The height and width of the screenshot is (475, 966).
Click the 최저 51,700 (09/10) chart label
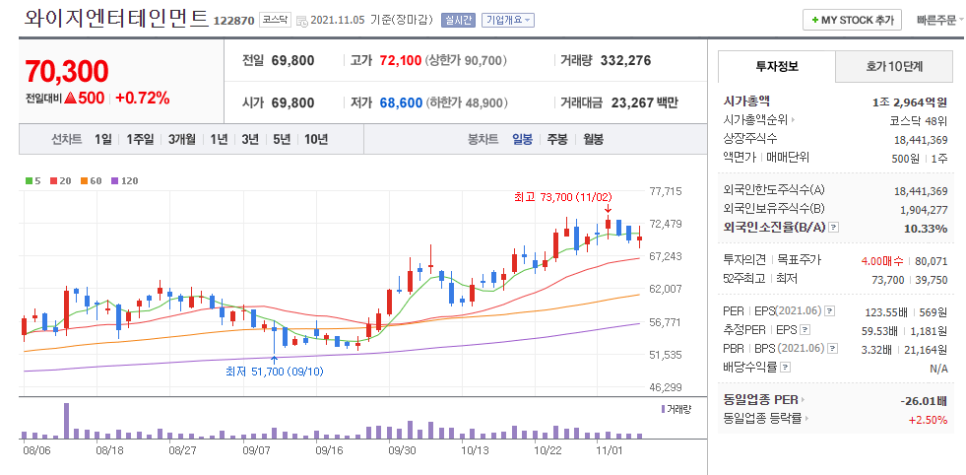tap(274, 371)
